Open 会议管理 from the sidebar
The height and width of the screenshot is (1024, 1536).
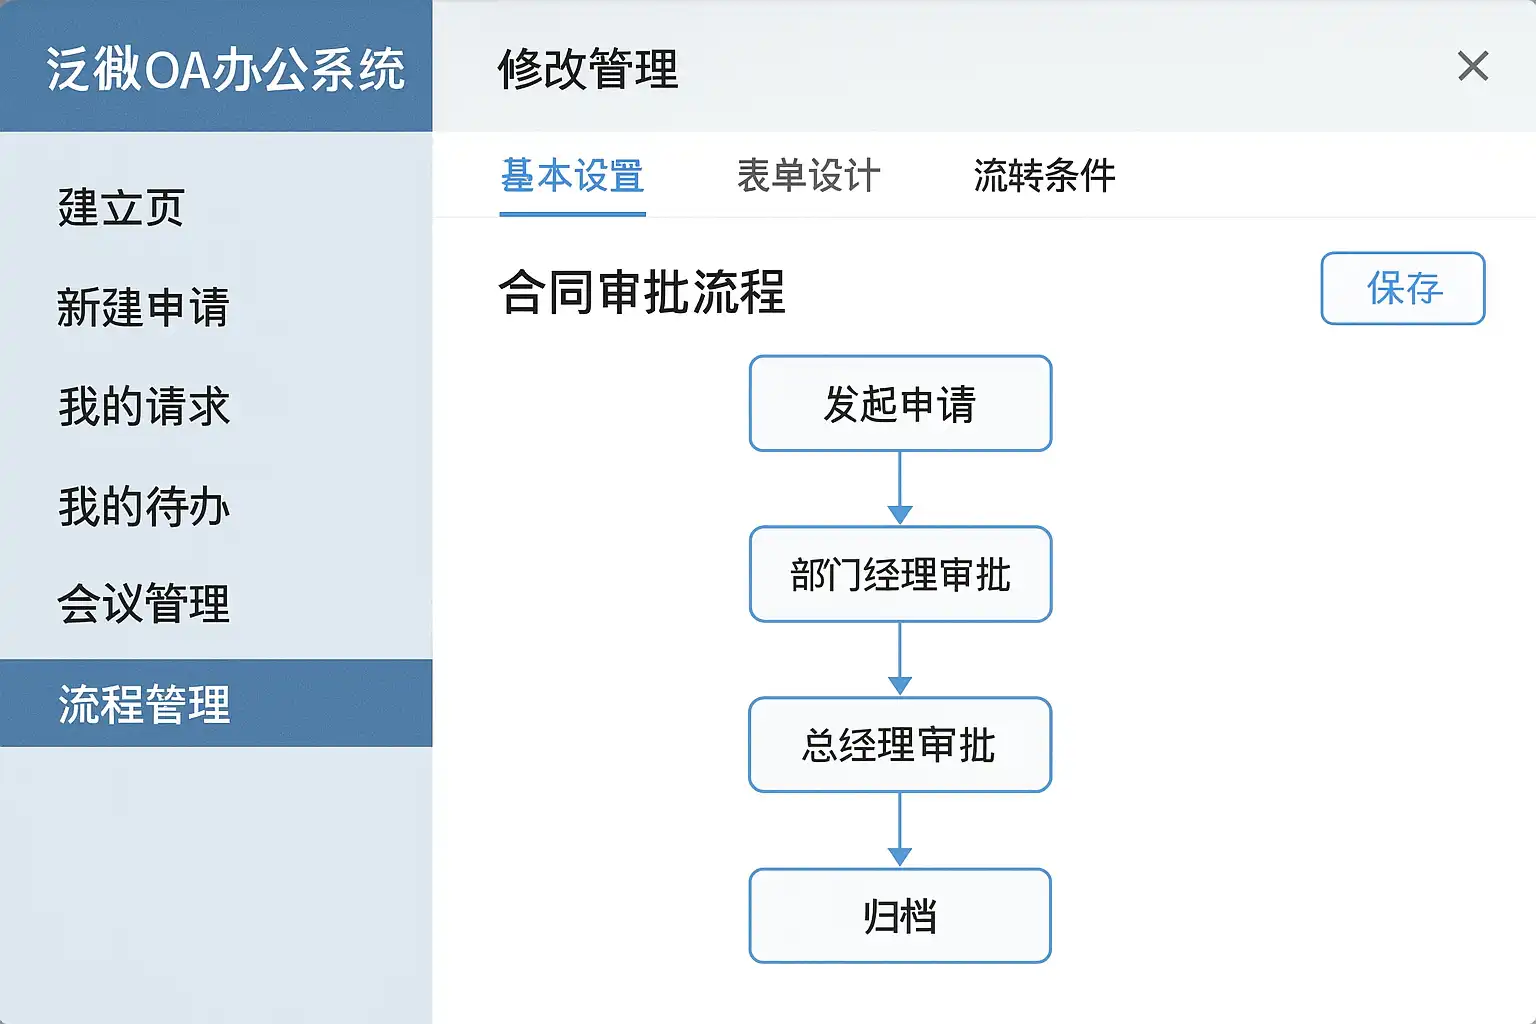coord(144,604)
